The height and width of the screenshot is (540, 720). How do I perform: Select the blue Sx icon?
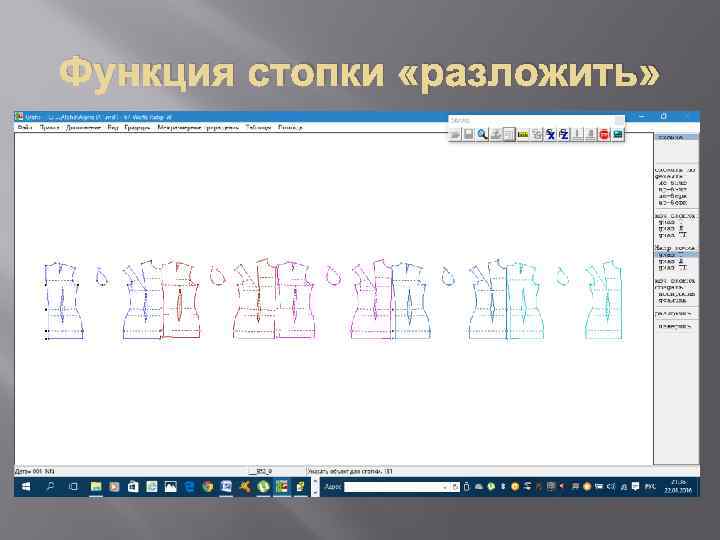click(550, 134)
